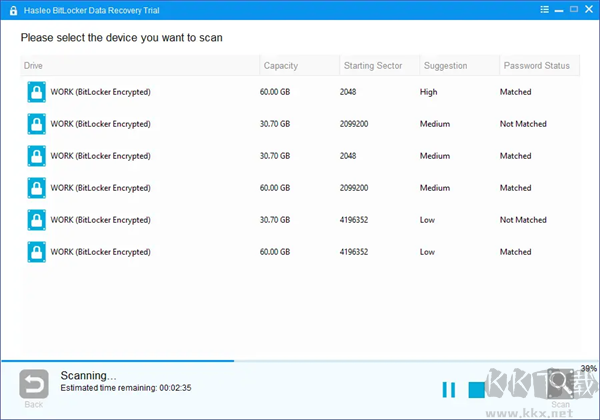Click the Scan magnifier button
Screen dimensions: 600x420
point(560,384)
